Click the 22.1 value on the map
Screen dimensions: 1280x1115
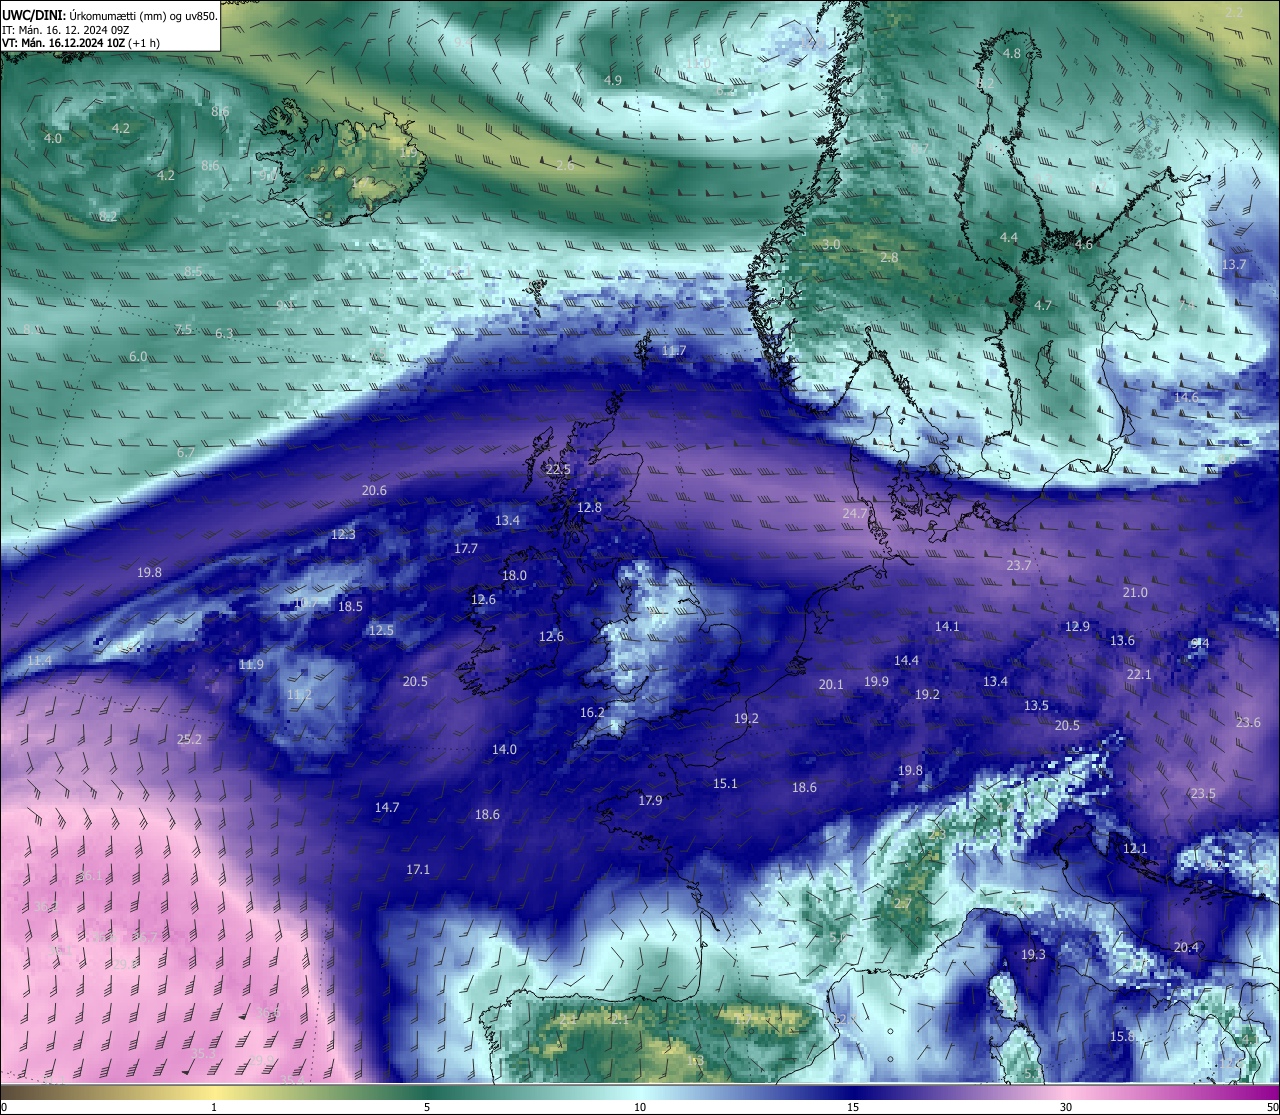pyautogui.click(x=1139, y=675)
